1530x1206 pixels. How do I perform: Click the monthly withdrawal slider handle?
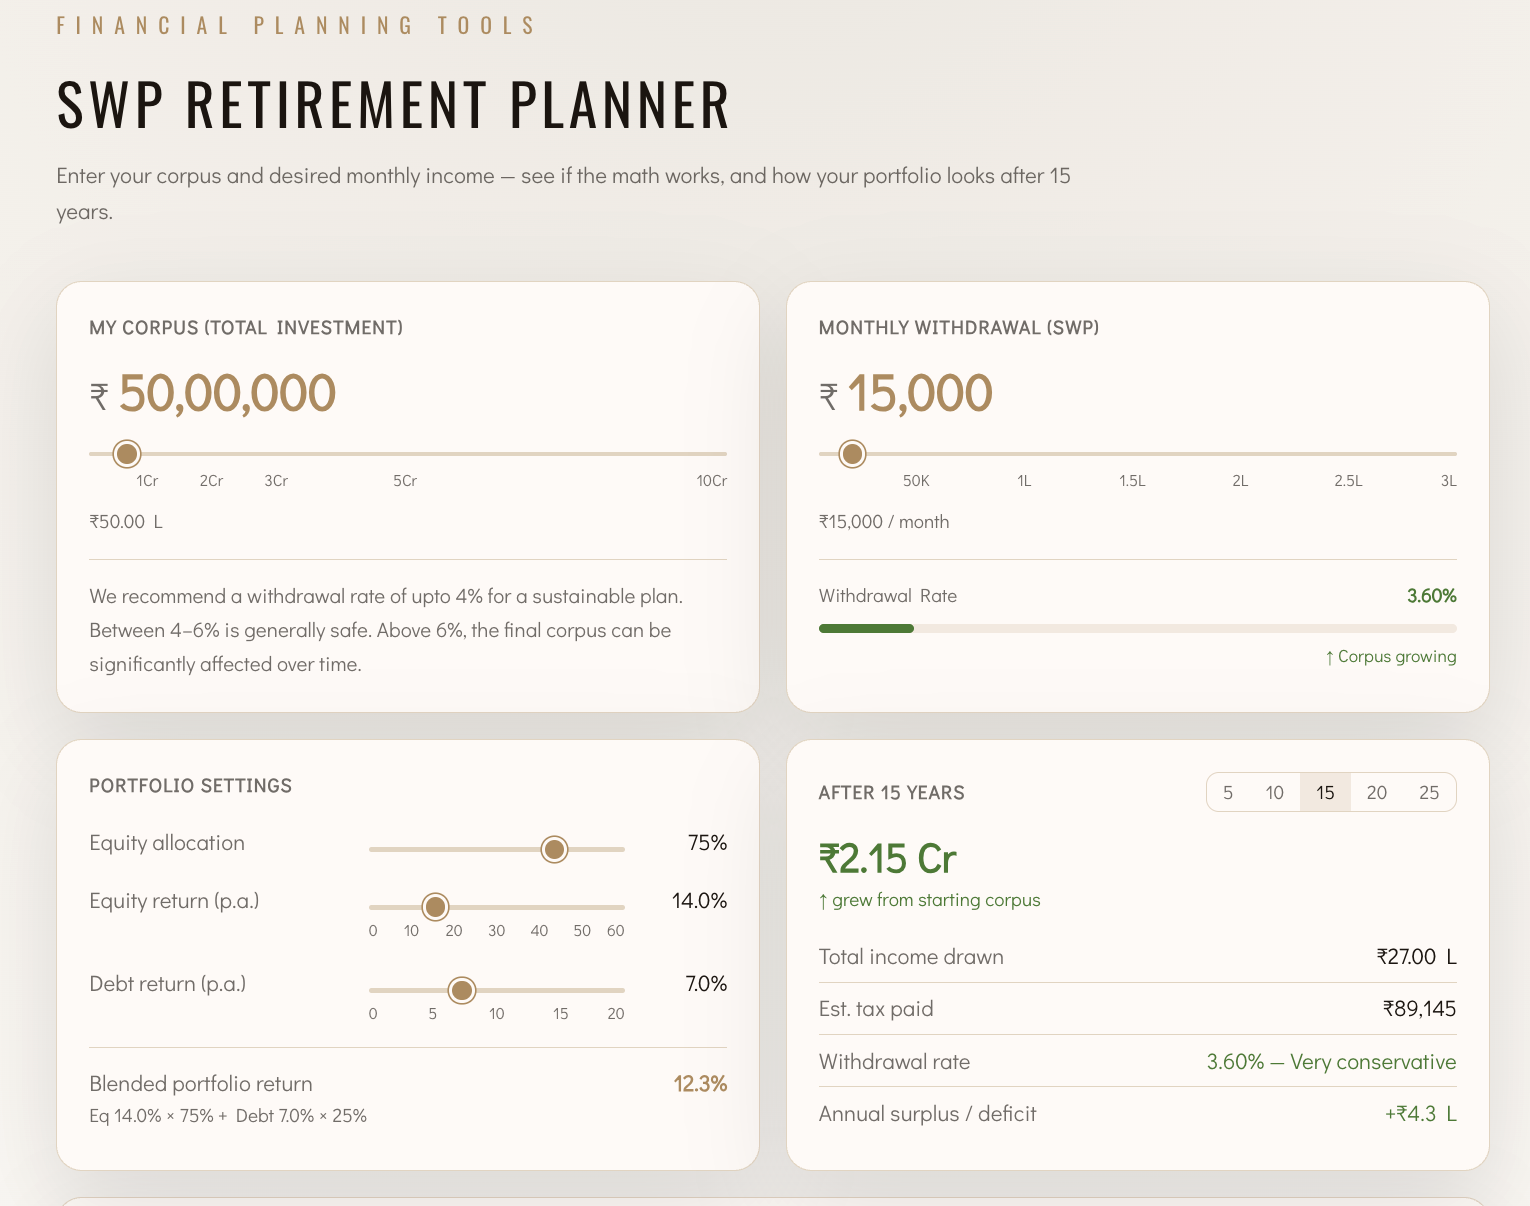(852, 454)
